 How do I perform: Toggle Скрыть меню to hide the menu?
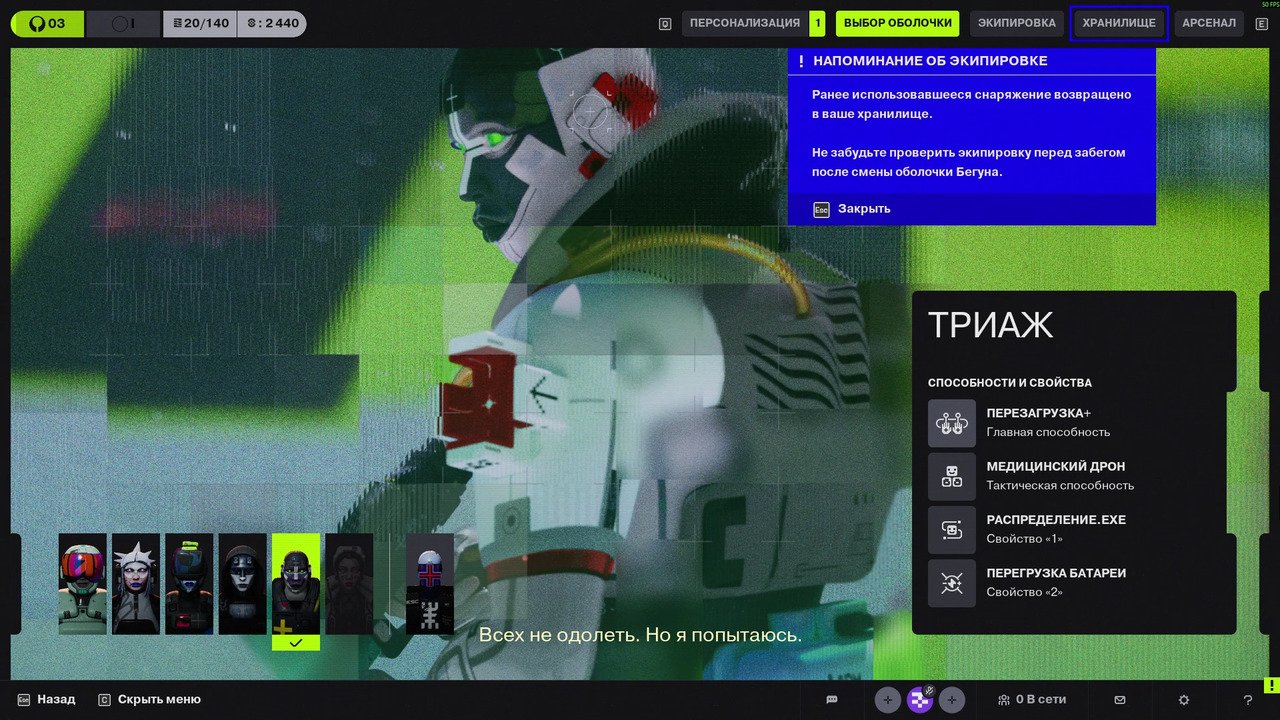point(158,700)
